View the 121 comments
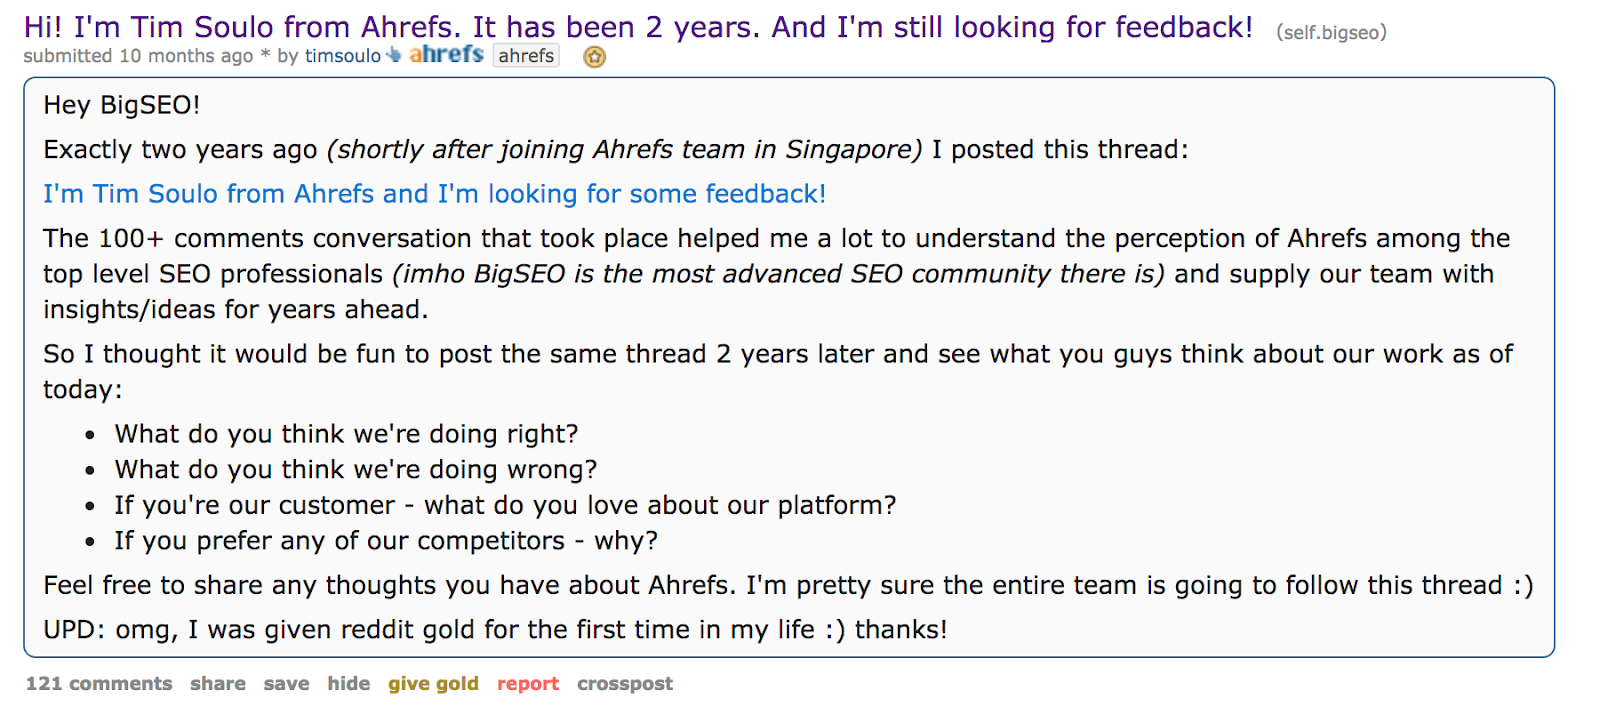 pos(98,683)
